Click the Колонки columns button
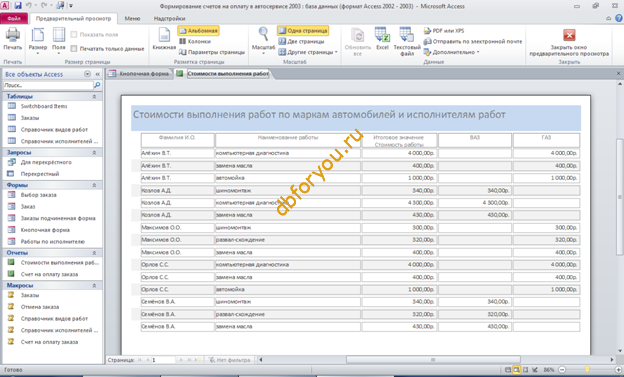This screenshot has width=624, height=377. (195, 41)
